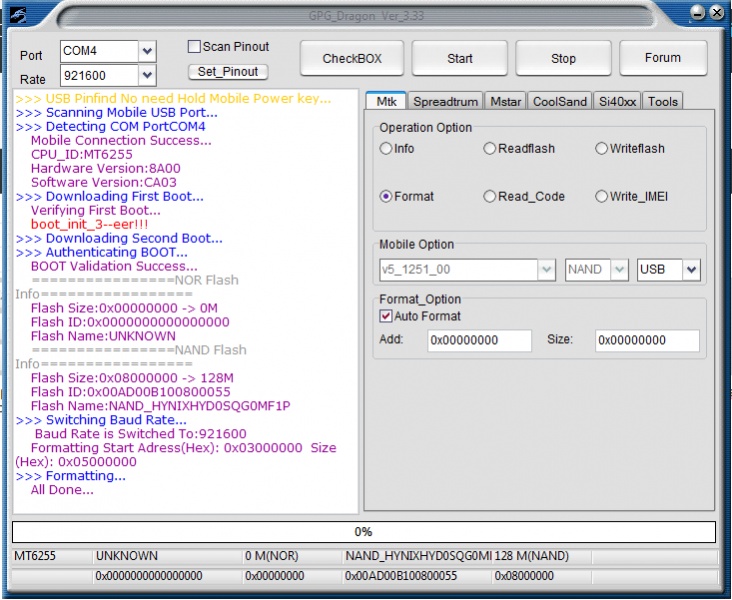Minimize the GPG_Dragon window
The width and height of the screenshot is (732, 600).
tap(697, 13)
